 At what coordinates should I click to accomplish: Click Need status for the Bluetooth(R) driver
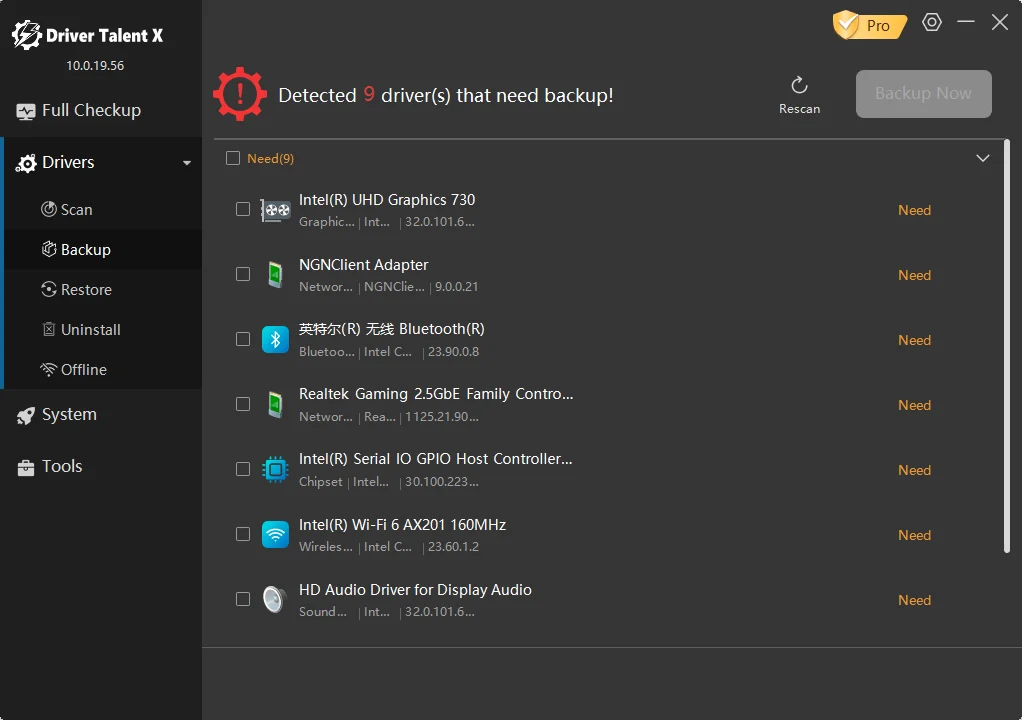click(x=914, y=340)
